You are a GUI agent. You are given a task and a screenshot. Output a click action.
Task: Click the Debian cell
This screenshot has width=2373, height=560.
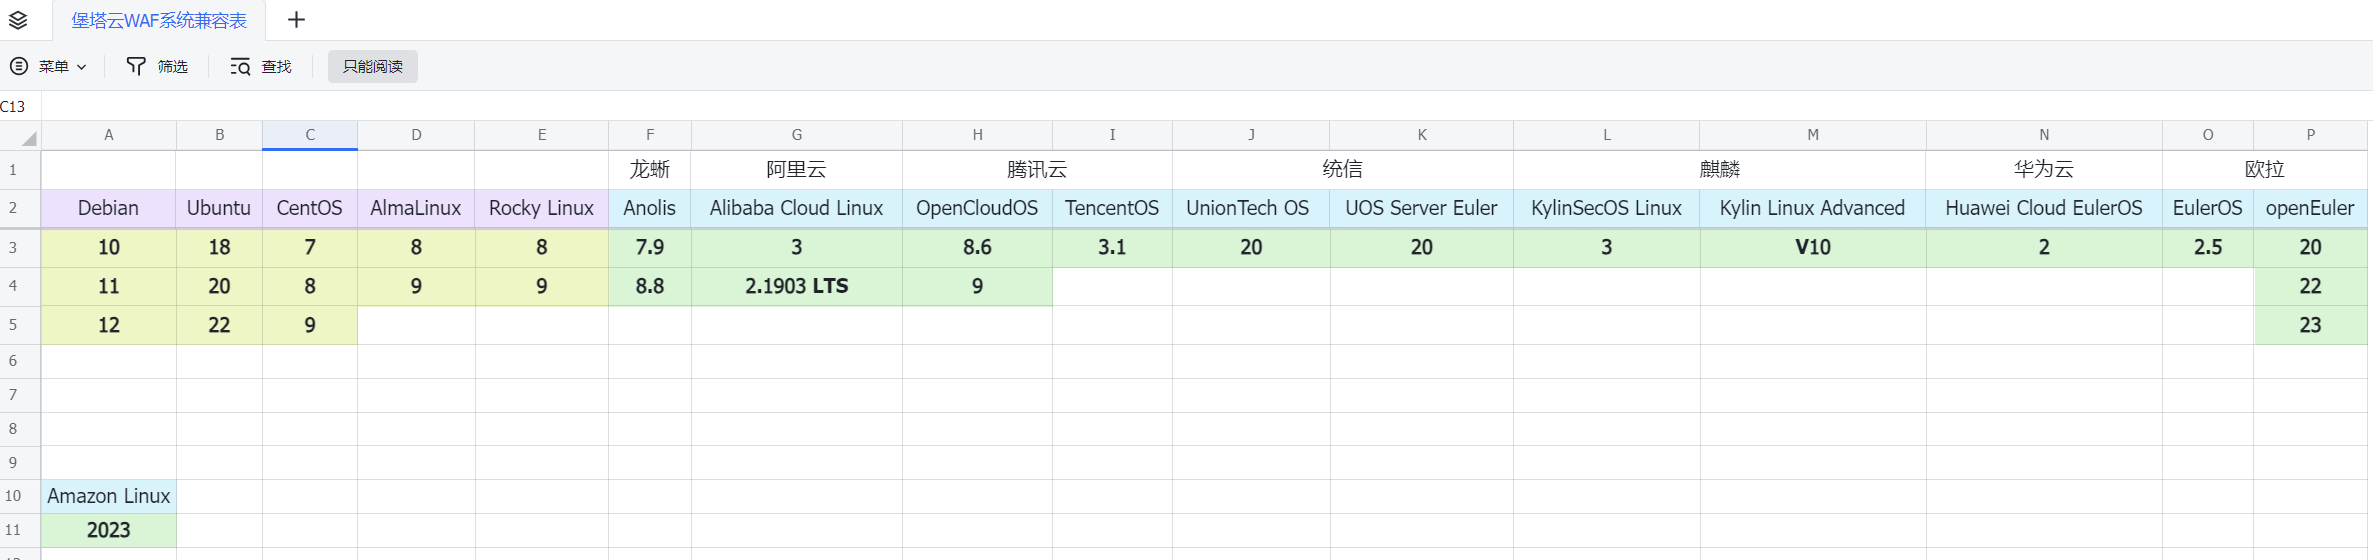point(109,208)
